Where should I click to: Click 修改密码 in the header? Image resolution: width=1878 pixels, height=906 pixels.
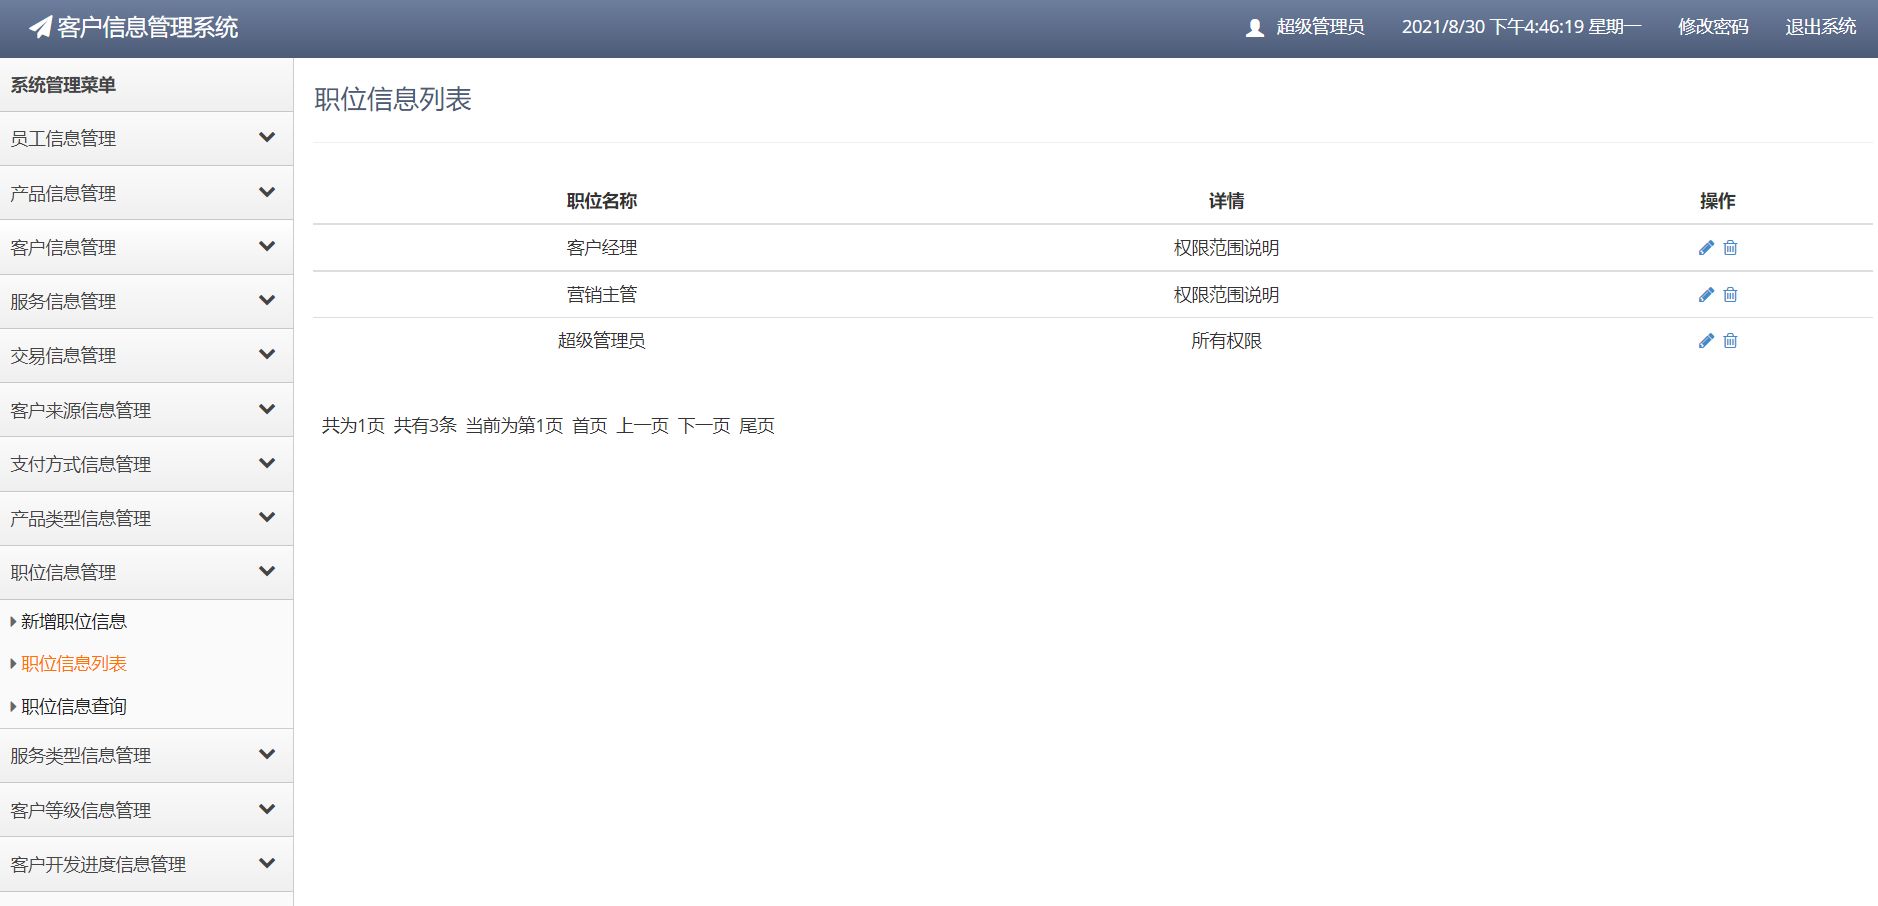tap(1713, 27)
